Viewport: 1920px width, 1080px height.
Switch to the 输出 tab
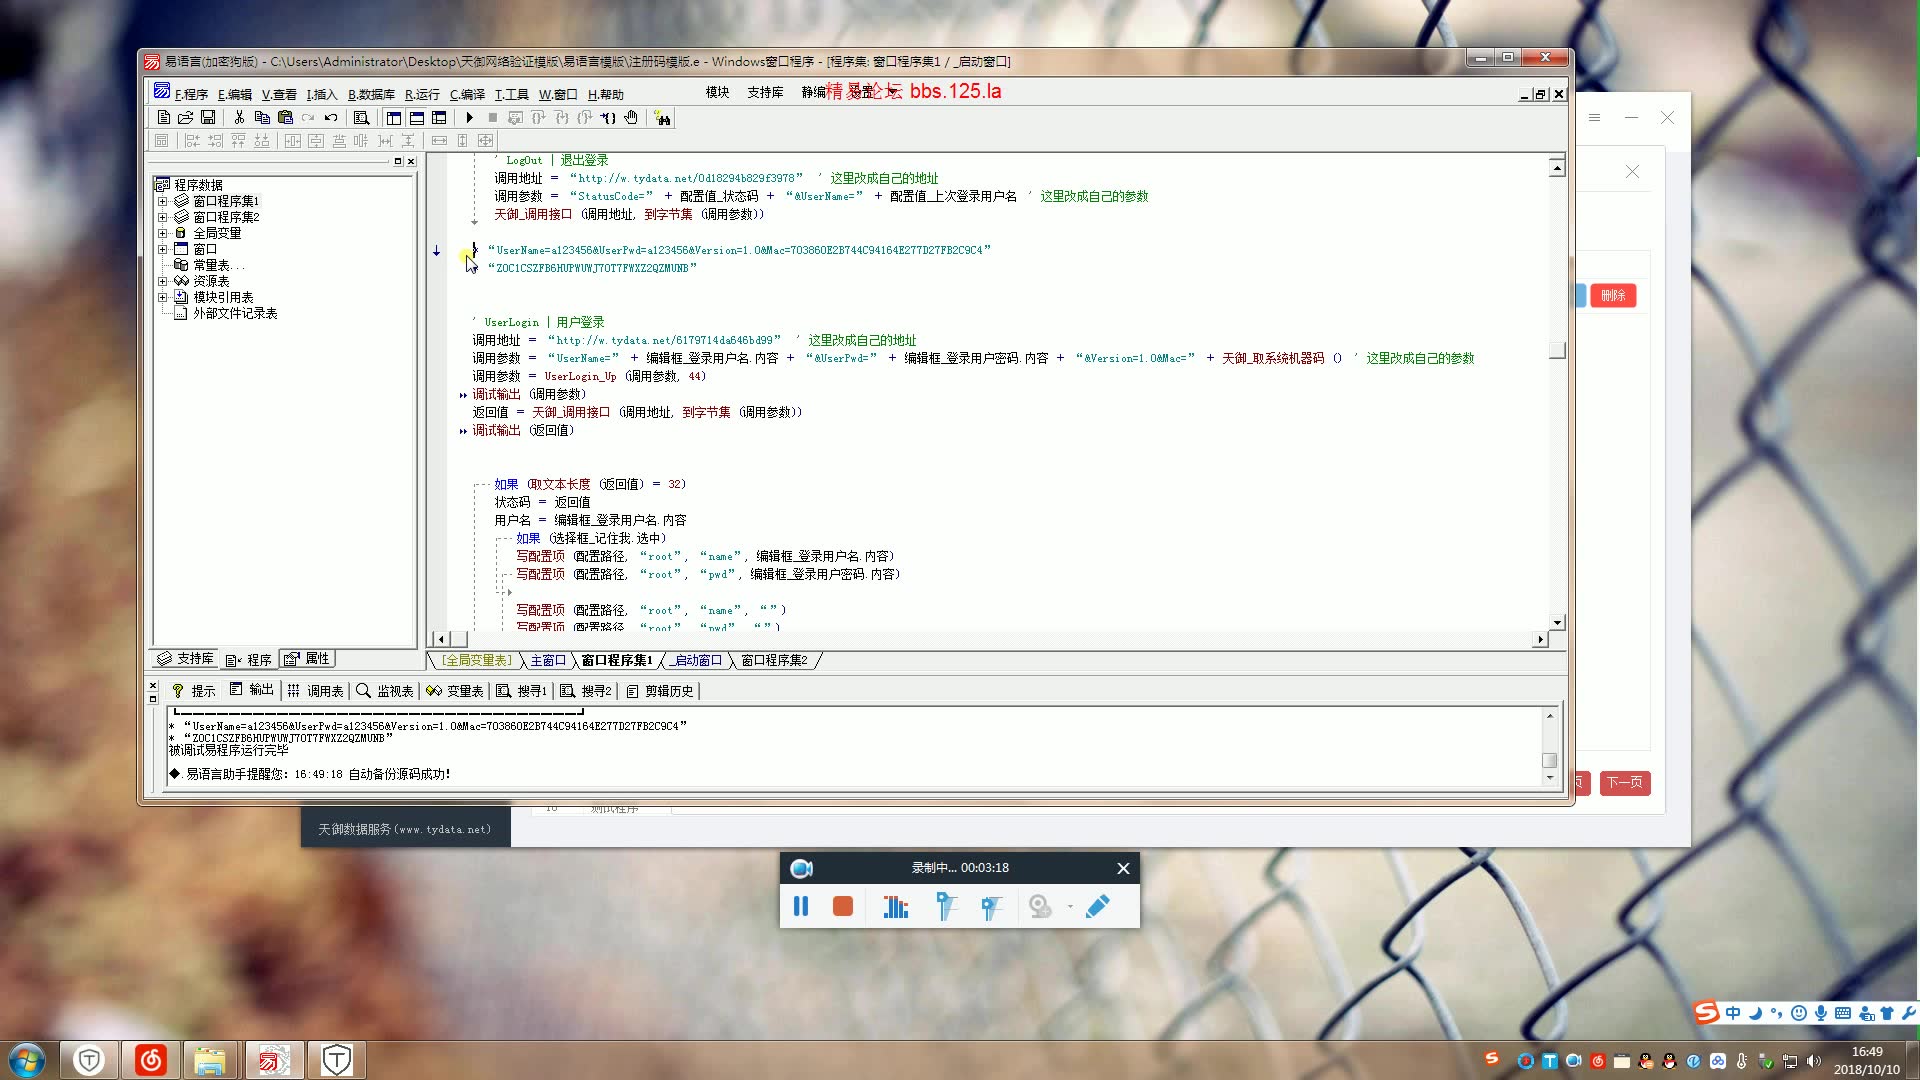(x=251, y=690)
